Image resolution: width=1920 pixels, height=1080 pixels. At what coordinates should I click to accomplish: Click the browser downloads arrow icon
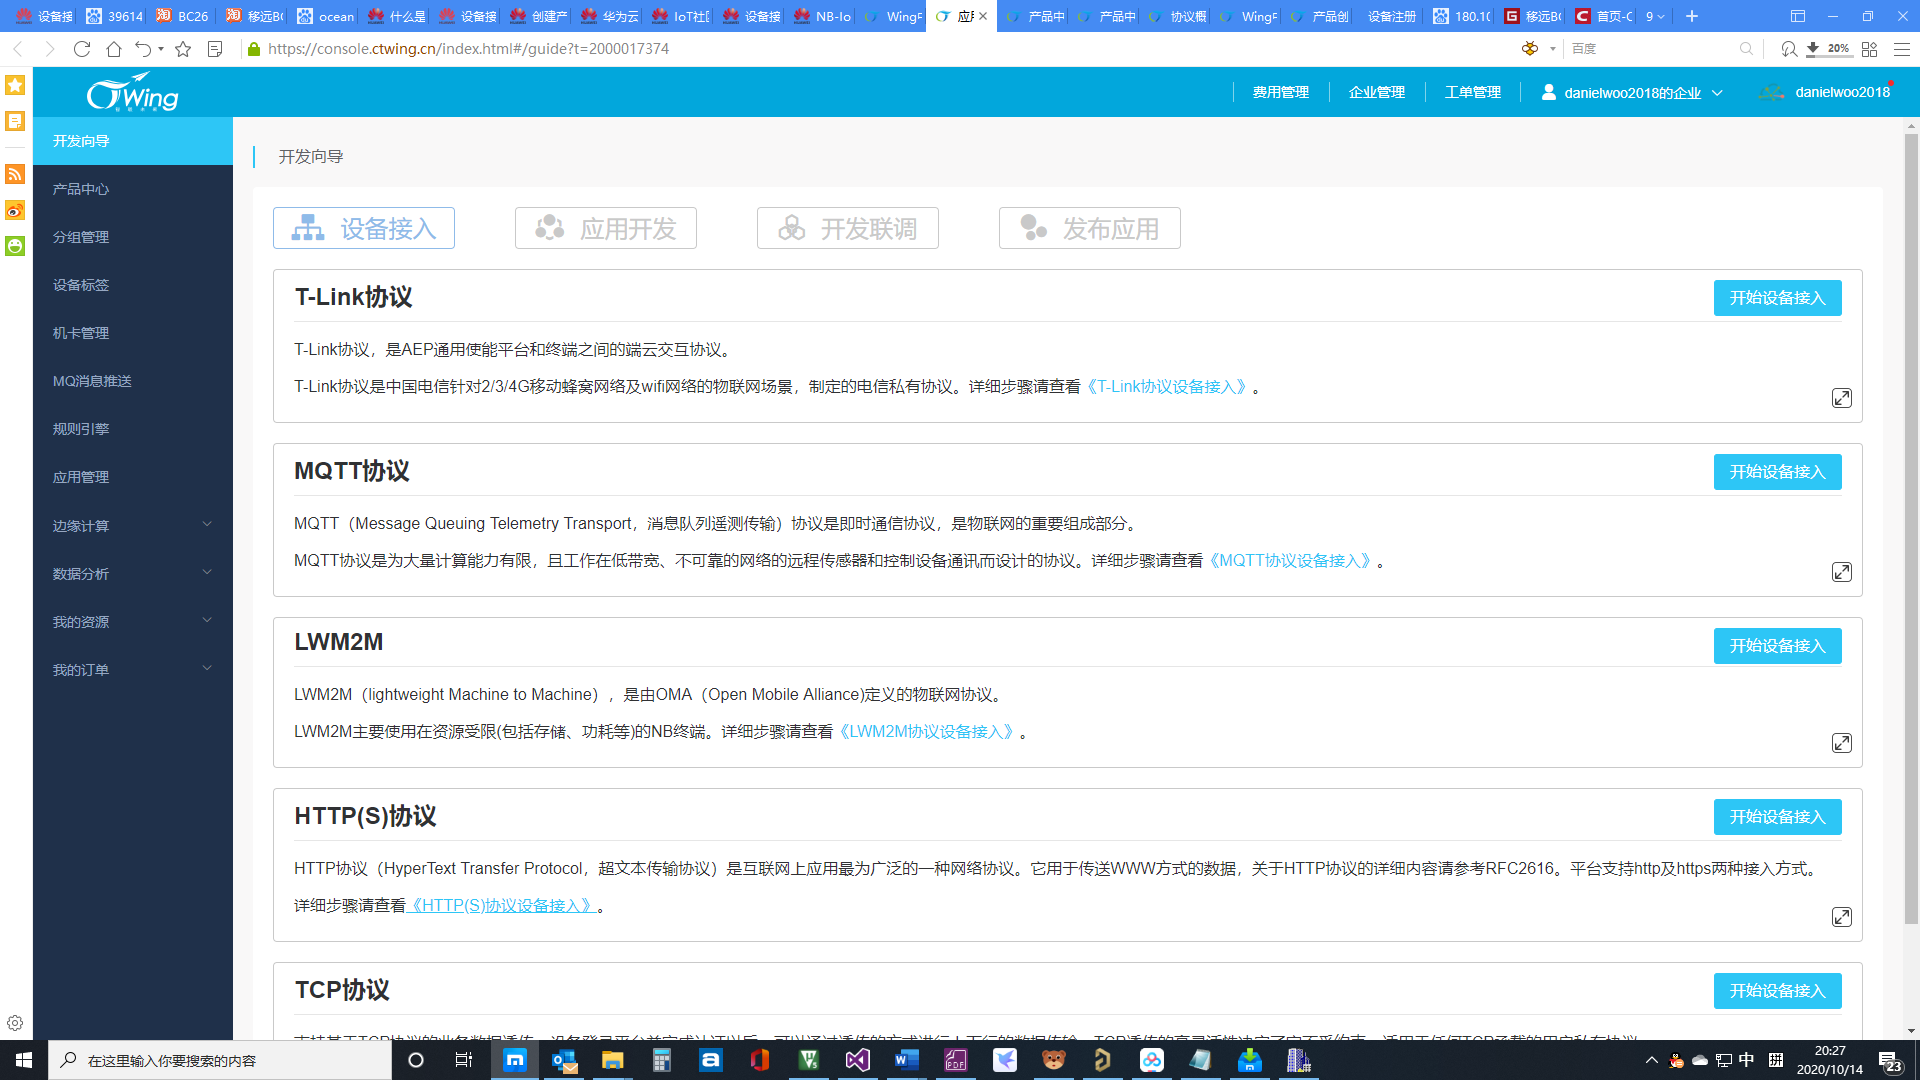pyautogui.click(x=1812, y=48)
